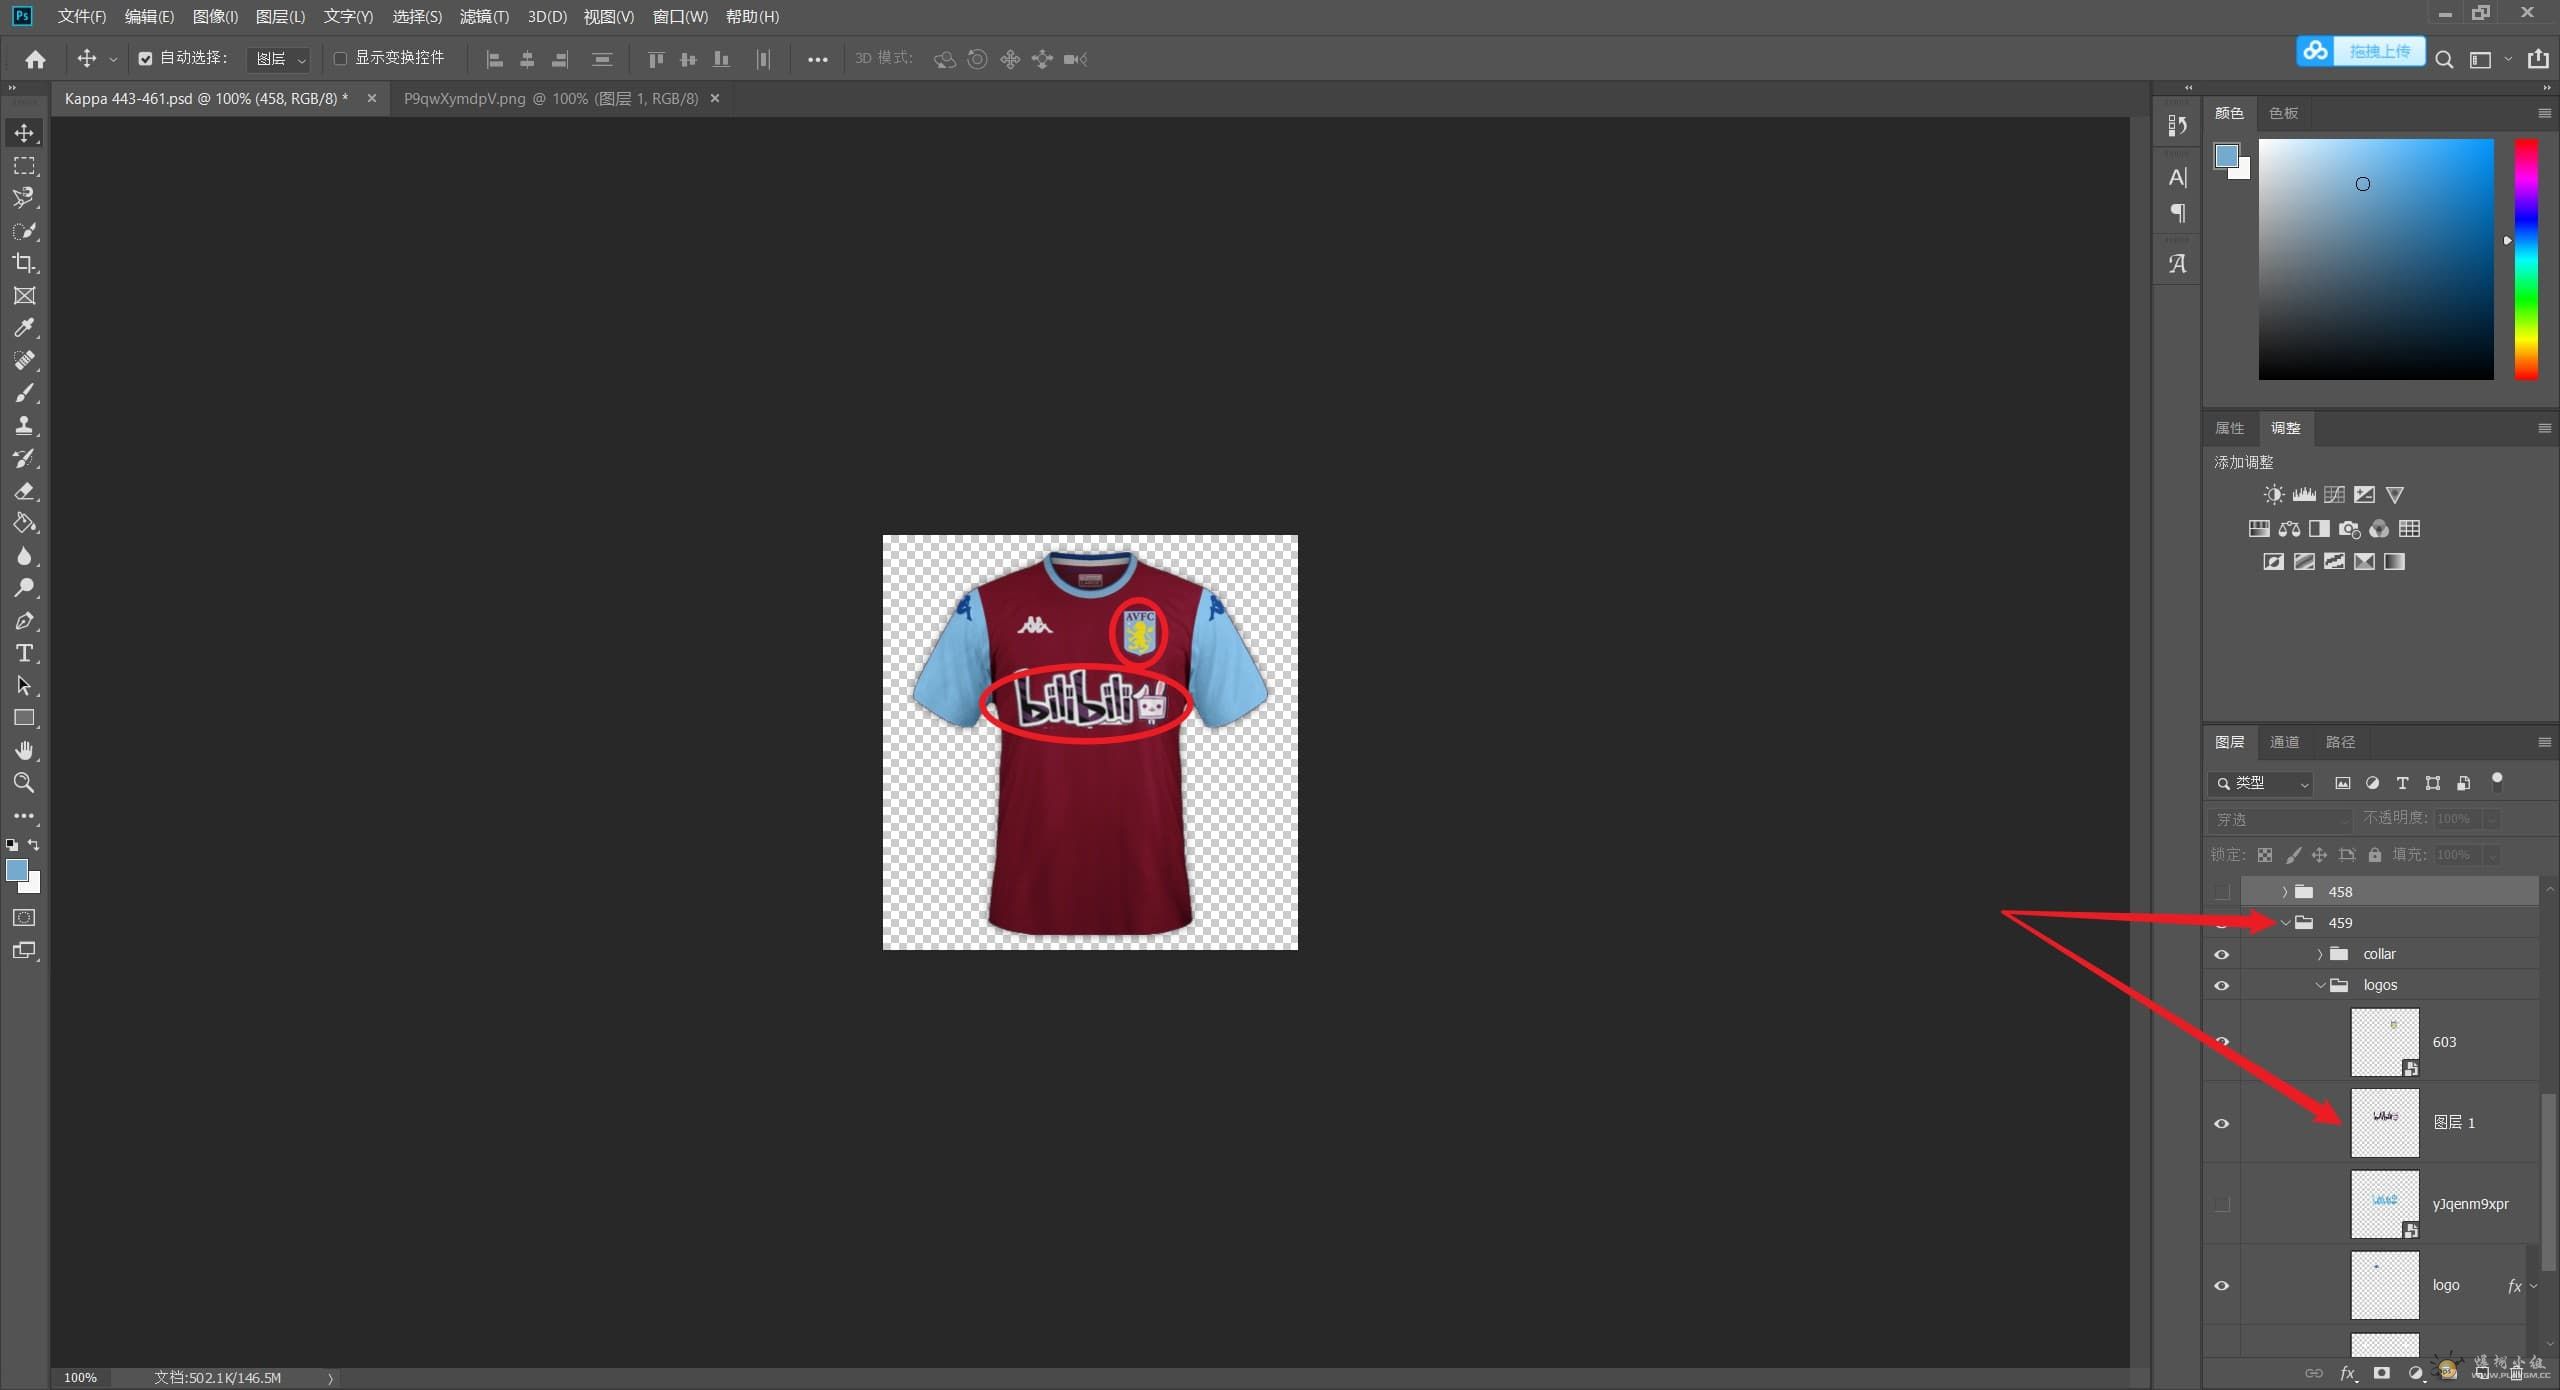Pick a color in the color field
This screenshot has width=2560, height=1390.
point(2375,260)
